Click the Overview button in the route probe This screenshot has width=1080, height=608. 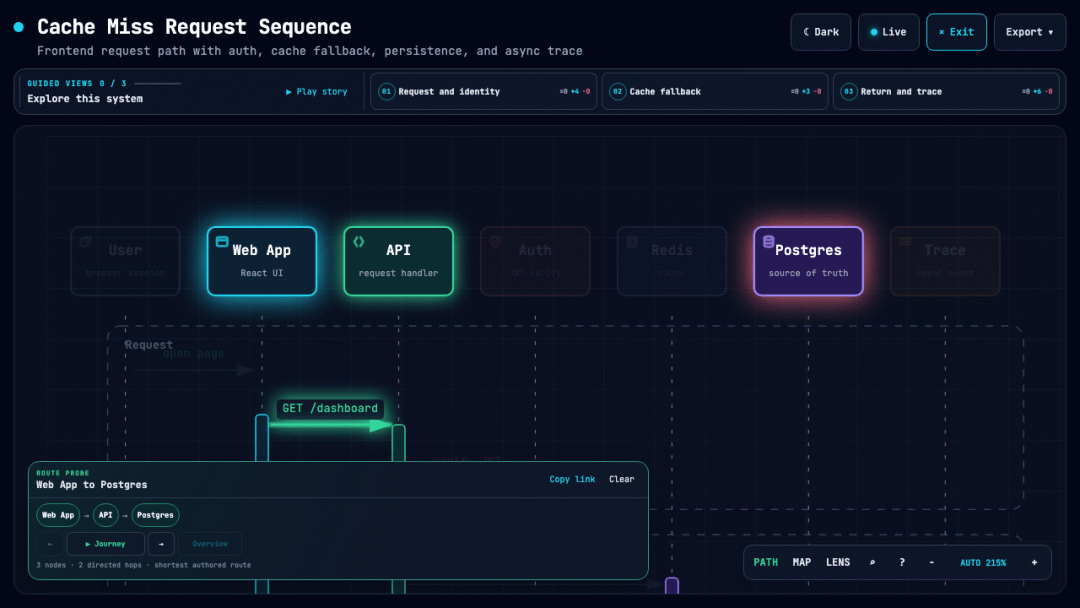click(x=210, y=544)
